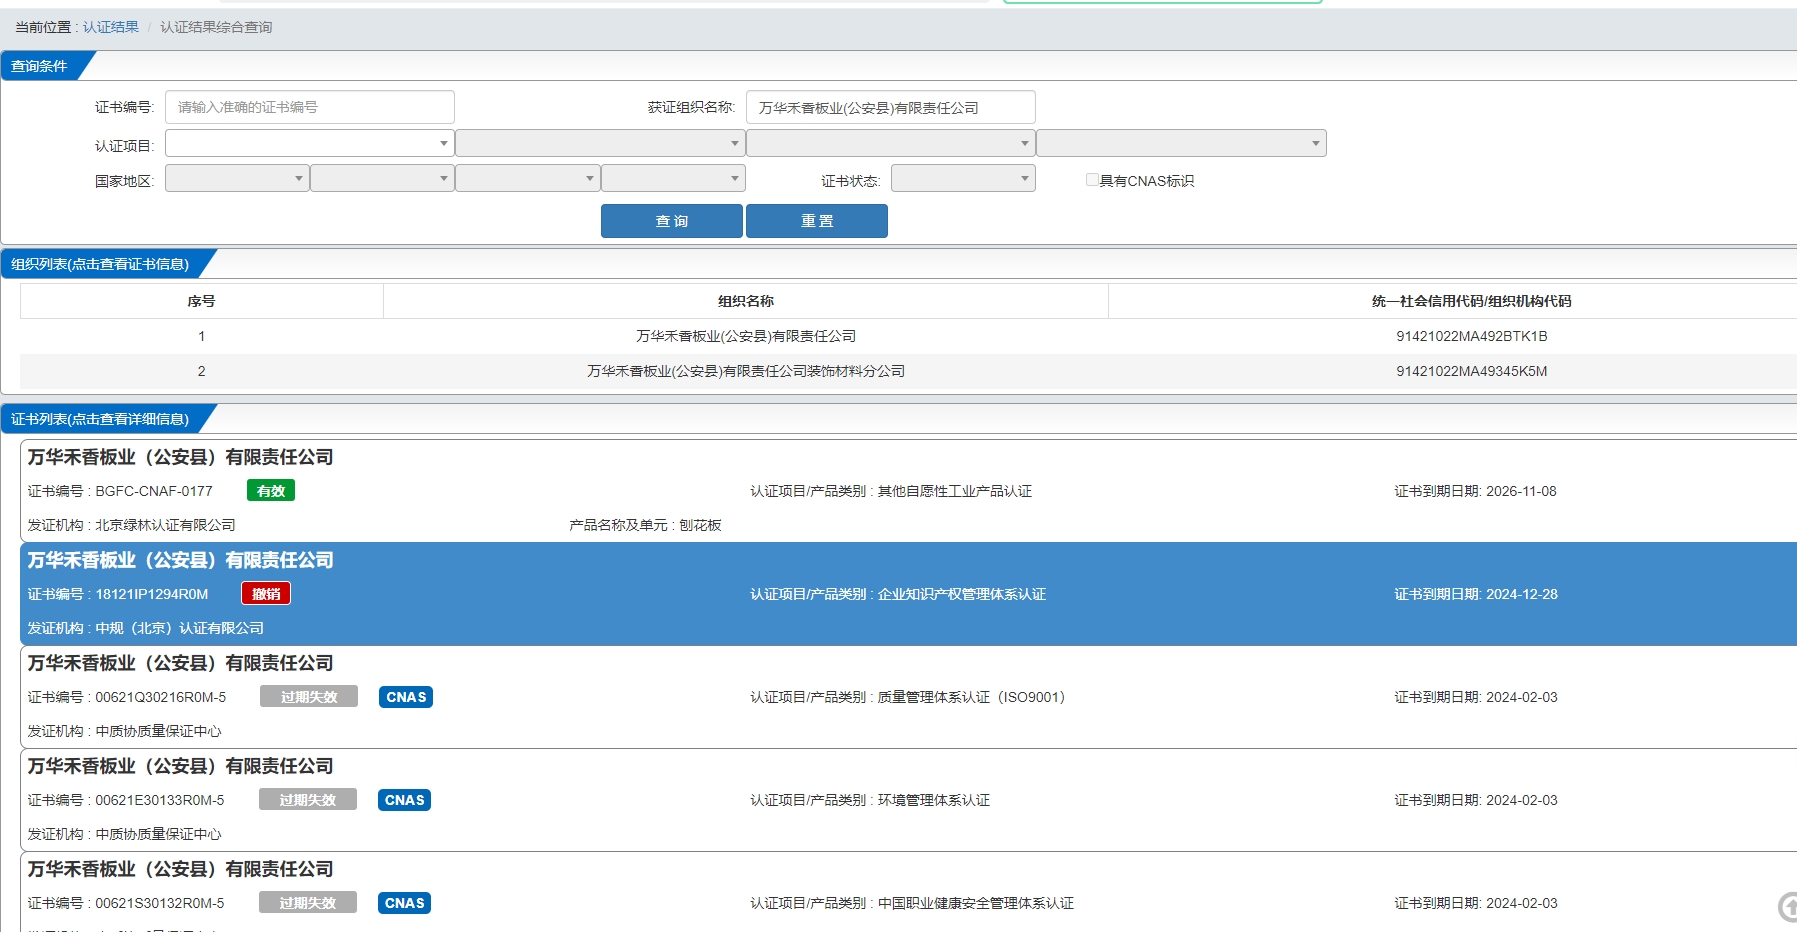
Task: Click 过期失效 badge on 00621S30132R0M-5 row
Action: click(308, 903)
